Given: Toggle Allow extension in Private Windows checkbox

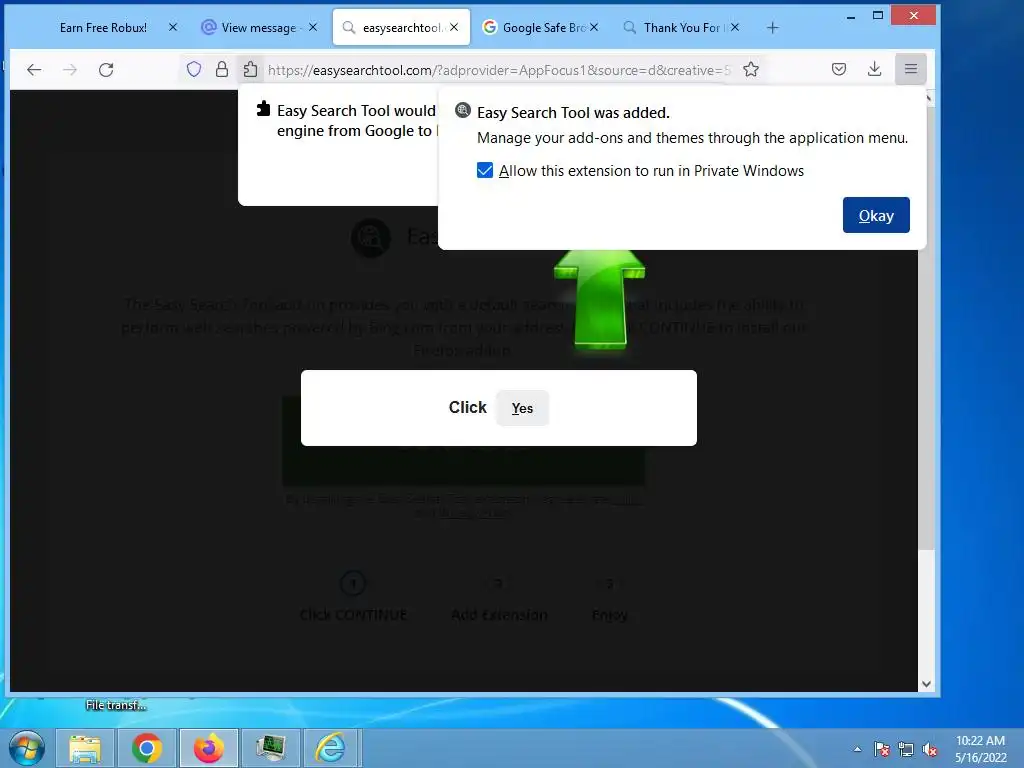Looking at the screenshot, I should point(485,170).
